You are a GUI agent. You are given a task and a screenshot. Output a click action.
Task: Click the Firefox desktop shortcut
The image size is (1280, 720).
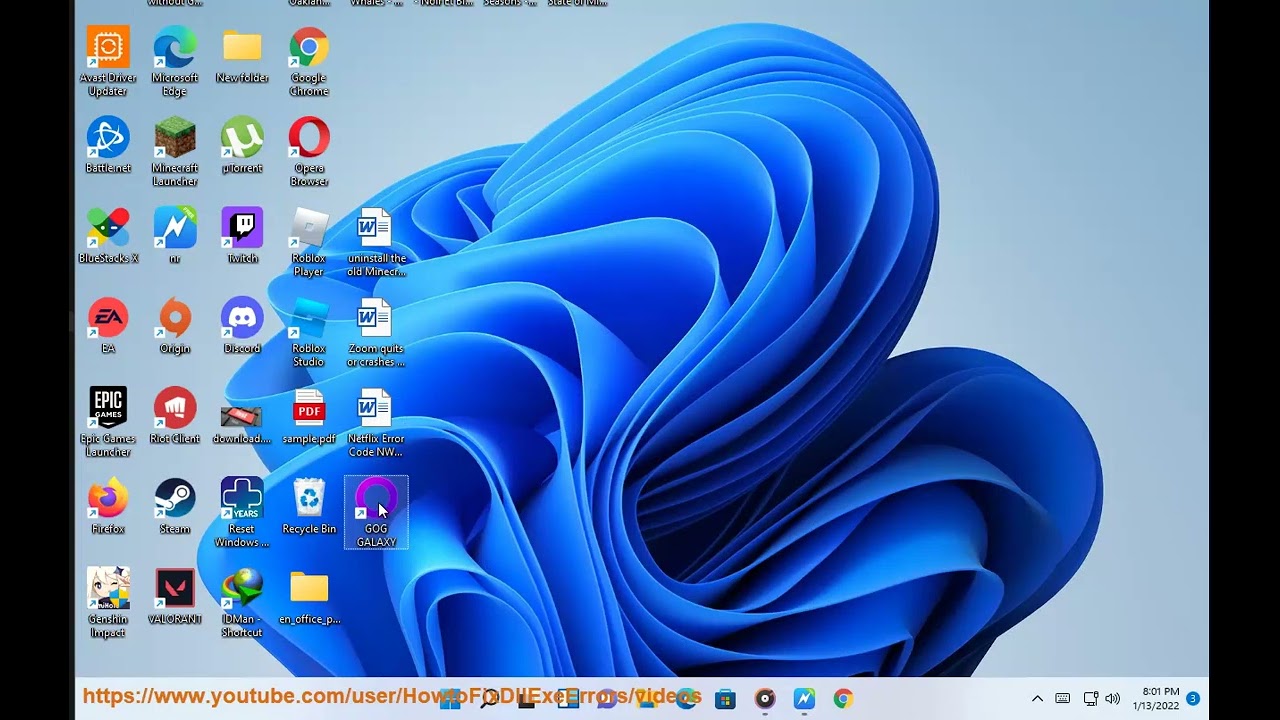point(108,507)
